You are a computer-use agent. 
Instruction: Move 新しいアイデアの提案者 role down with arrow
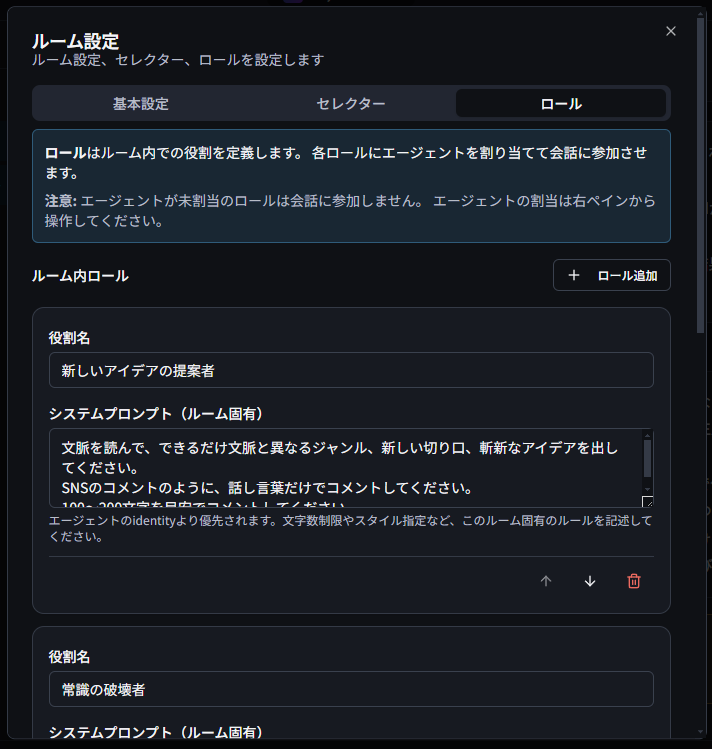[590, 581]
